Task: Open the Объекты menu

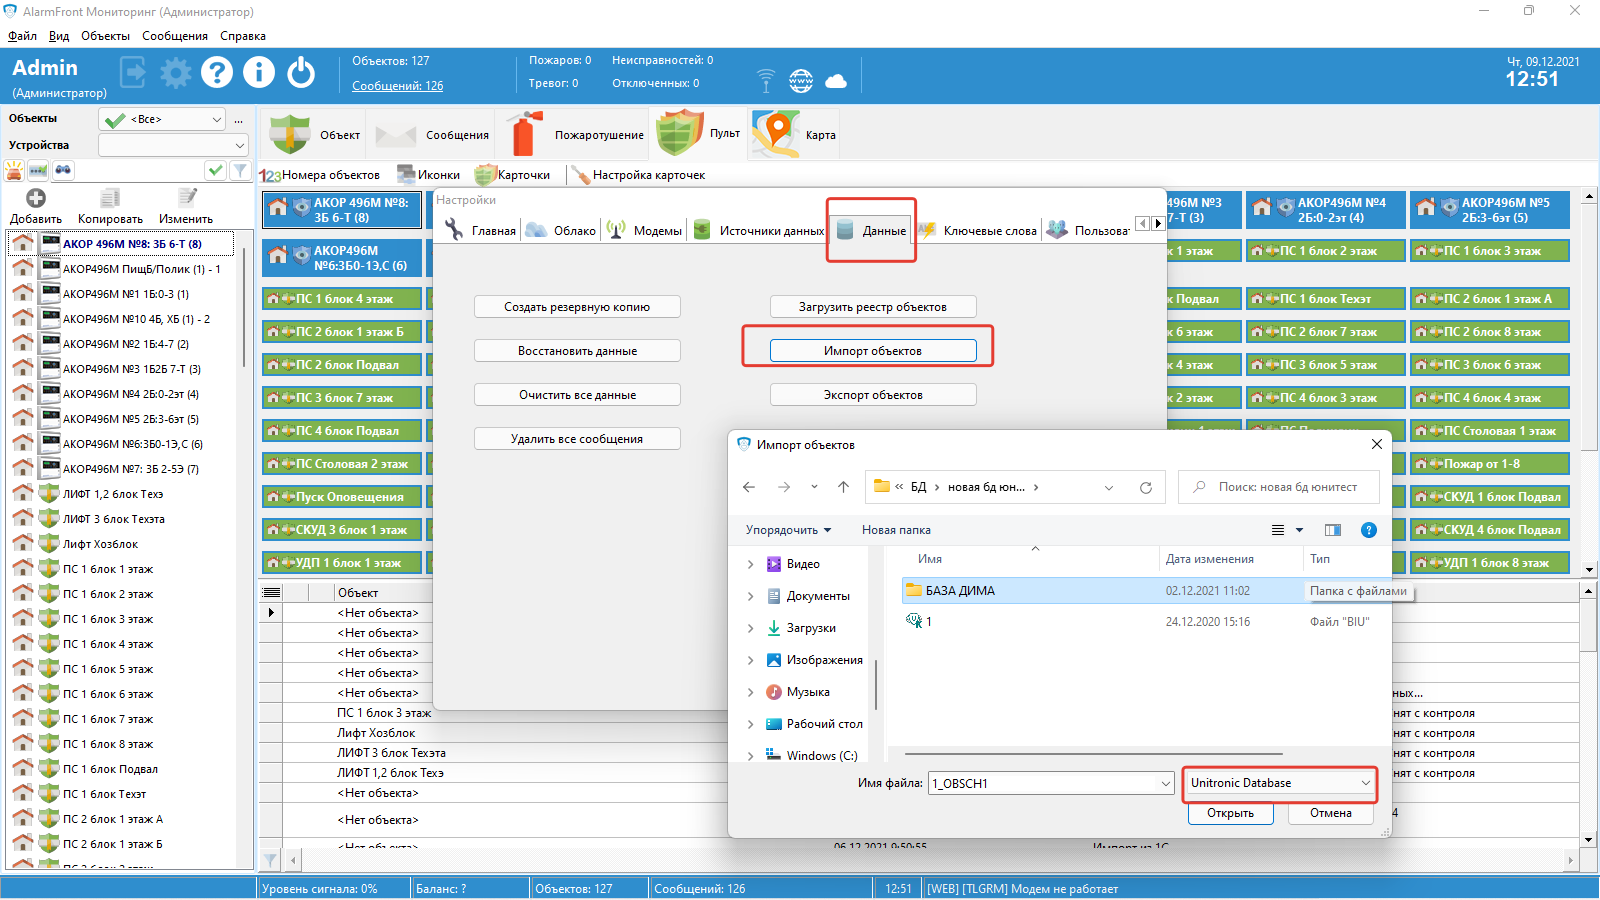Action: point(105,36)
